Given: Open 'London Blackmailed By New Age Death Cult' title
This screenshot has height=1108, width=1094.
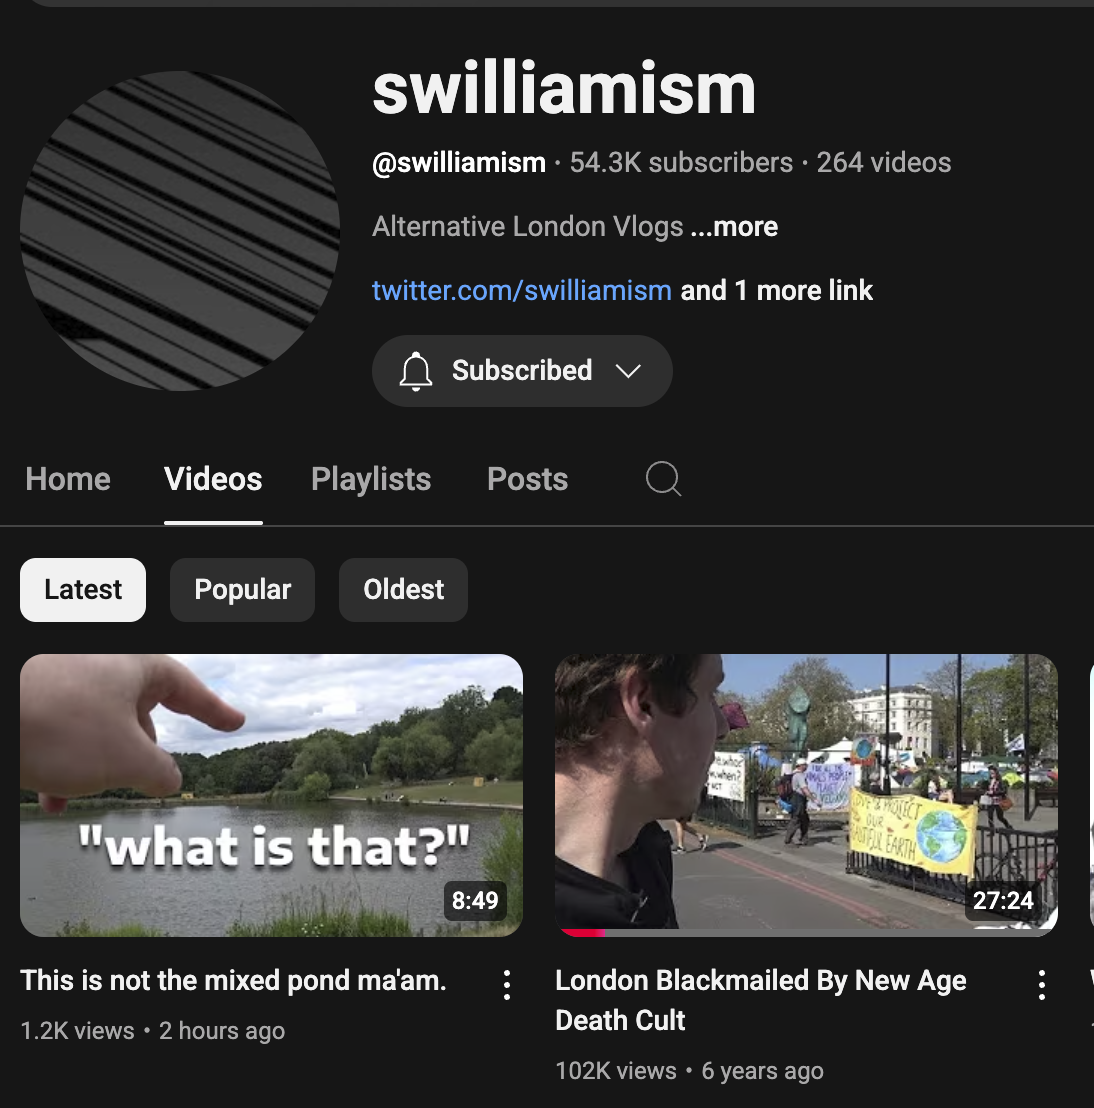Looking at the screenshot, I should pos(761,1000).
